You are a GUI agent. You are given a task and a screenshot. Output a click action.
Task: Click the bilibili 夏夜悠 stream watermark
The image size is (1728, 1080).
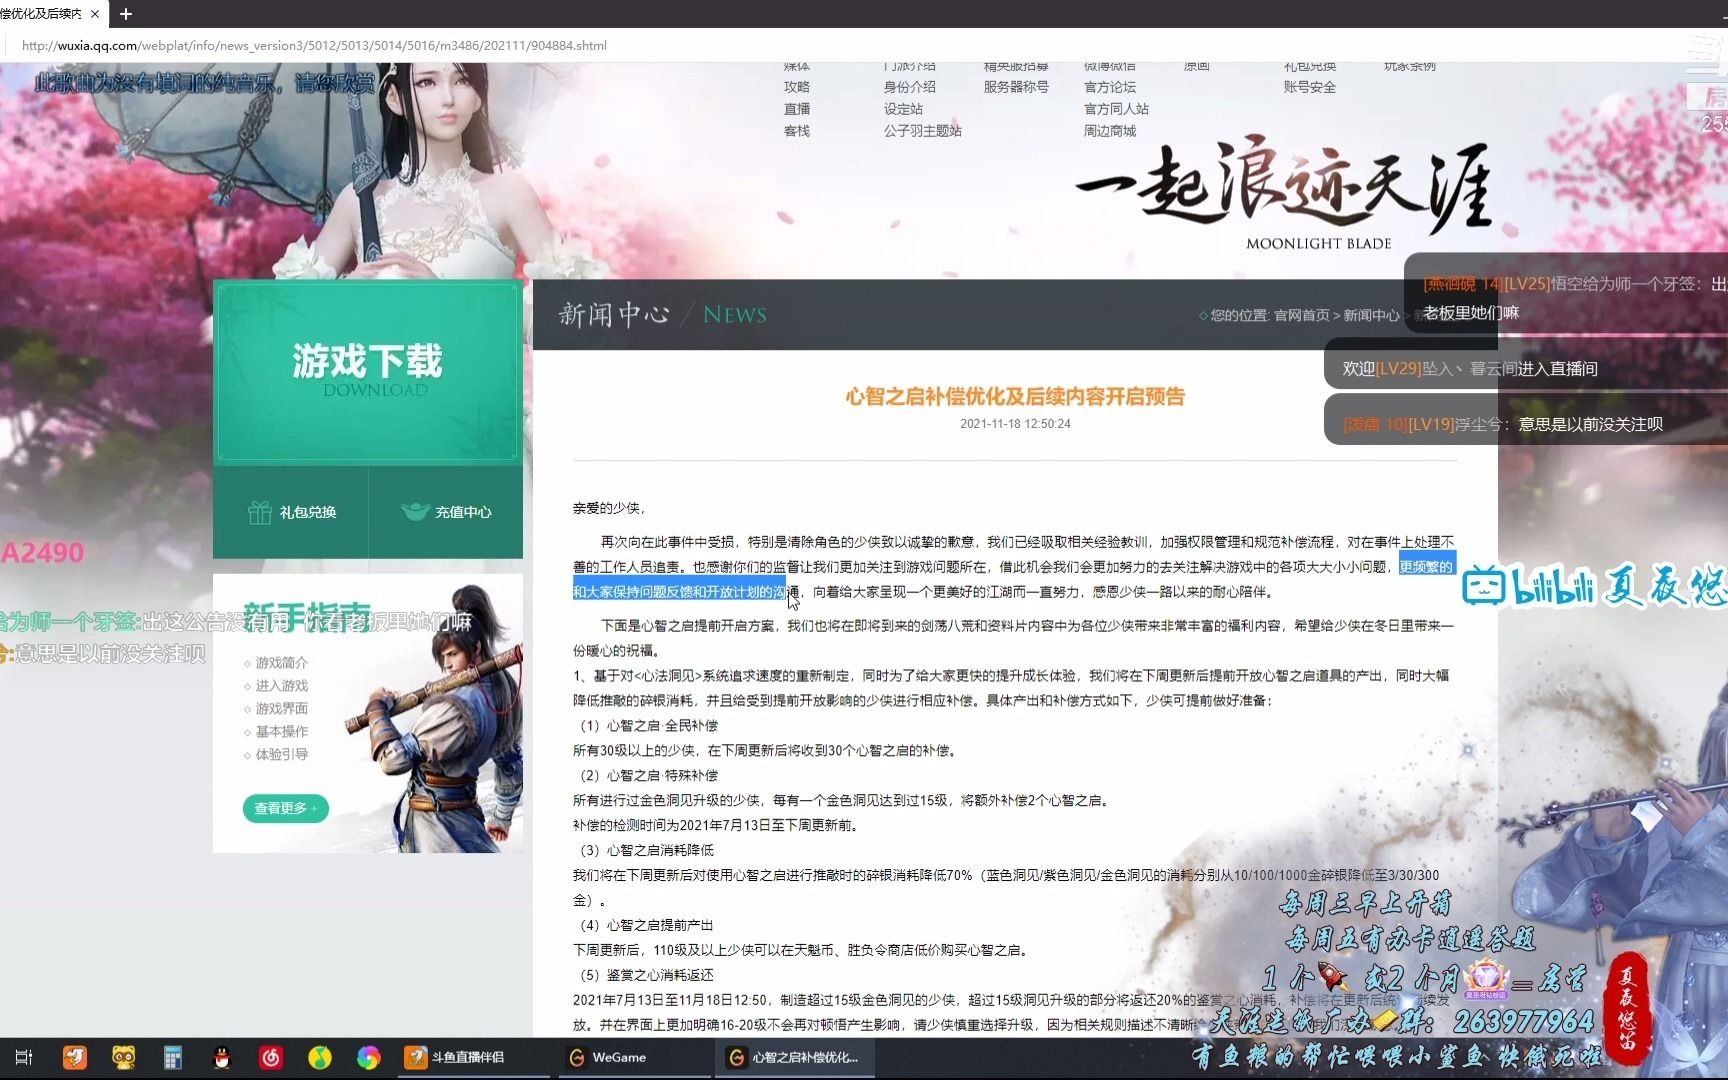click(x=1595, y=586)
